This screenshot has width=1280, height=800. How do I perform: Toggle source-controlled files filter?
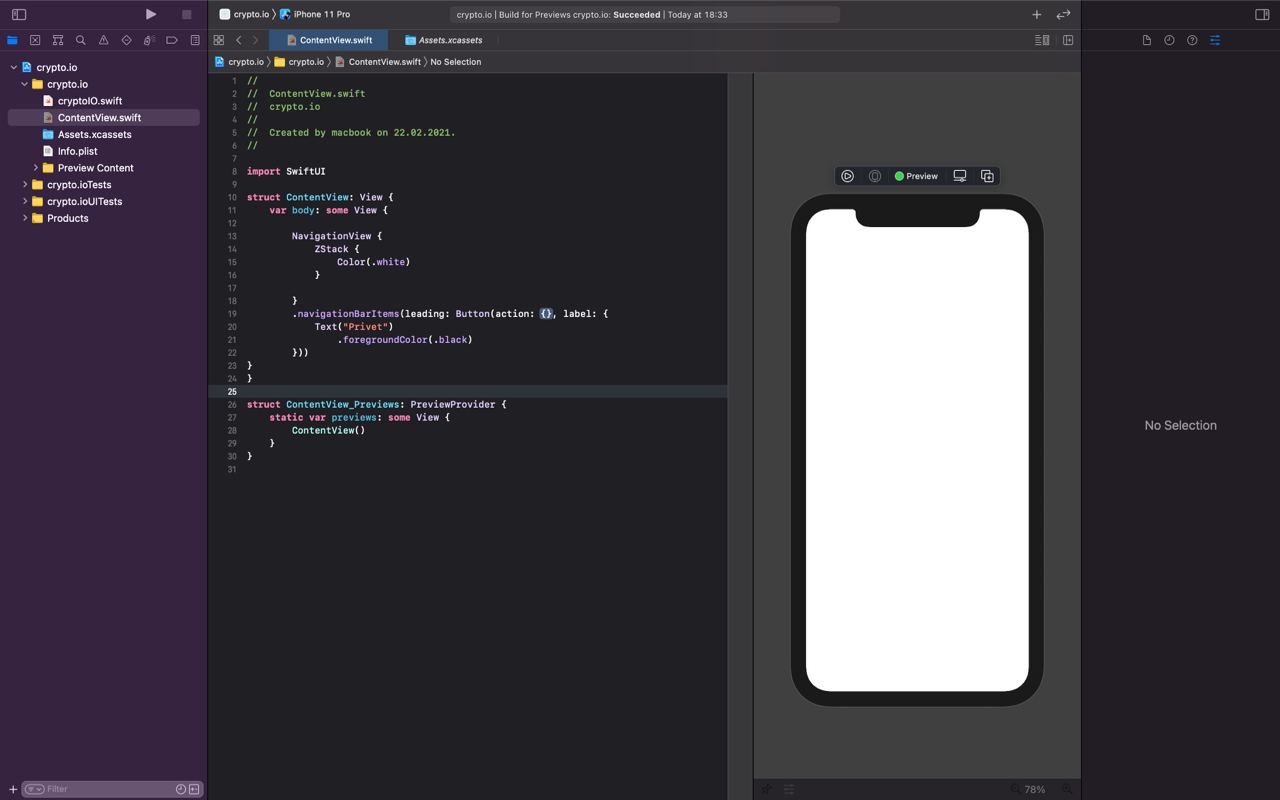point(194,789)
